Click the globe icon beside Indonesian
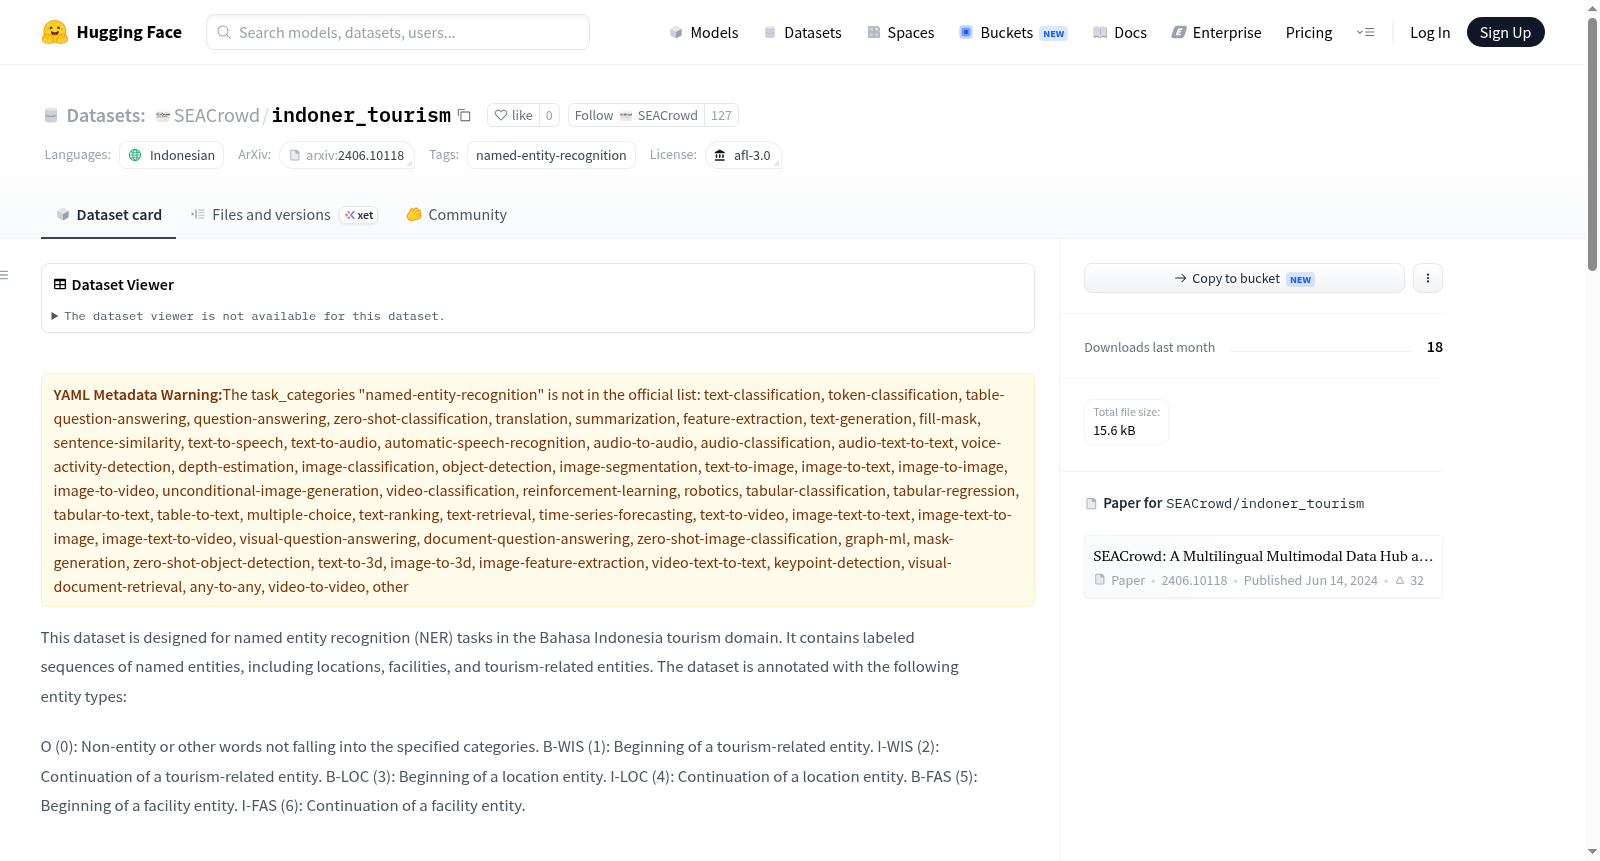This screenshot has width=1600, height=861. pos(136,155)
